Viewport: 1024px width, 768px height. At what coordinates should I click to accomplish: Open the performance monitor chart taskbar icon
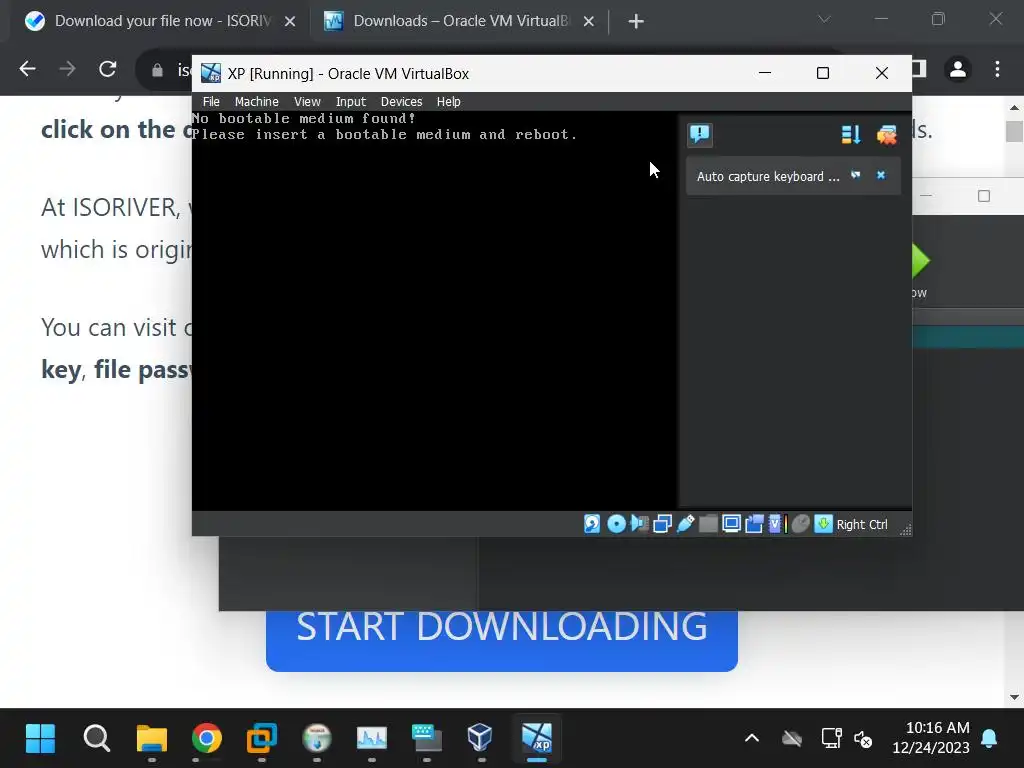[372, 738]
